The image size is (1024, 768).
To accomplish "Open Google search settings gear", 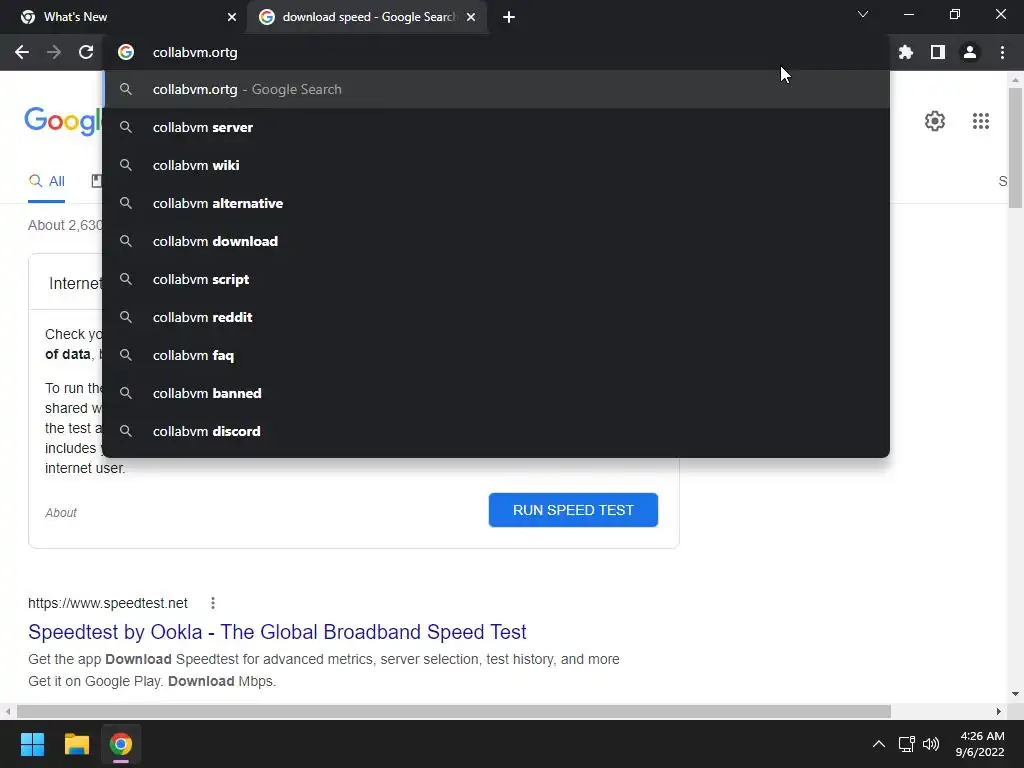I will (x=935, y=121).
